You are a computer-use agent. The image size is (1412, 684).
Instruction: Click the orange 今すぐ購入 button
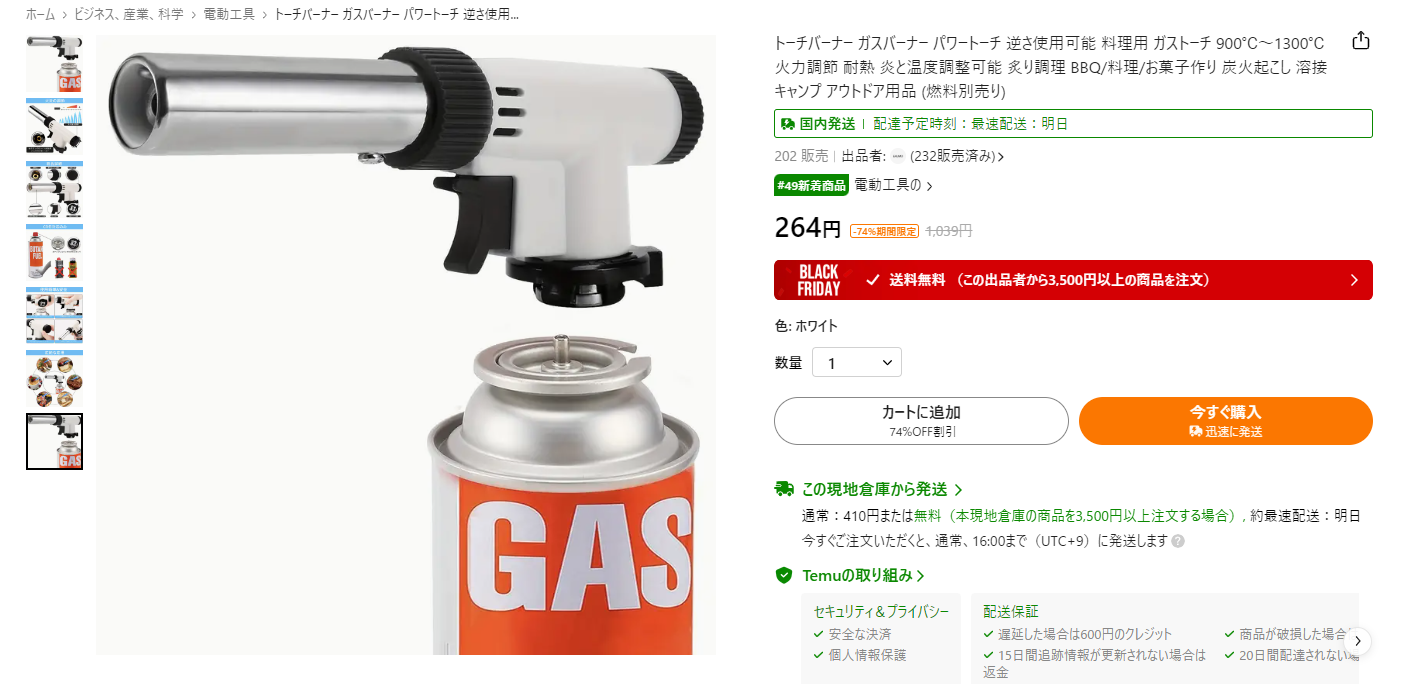click(x=1225, y=421)
